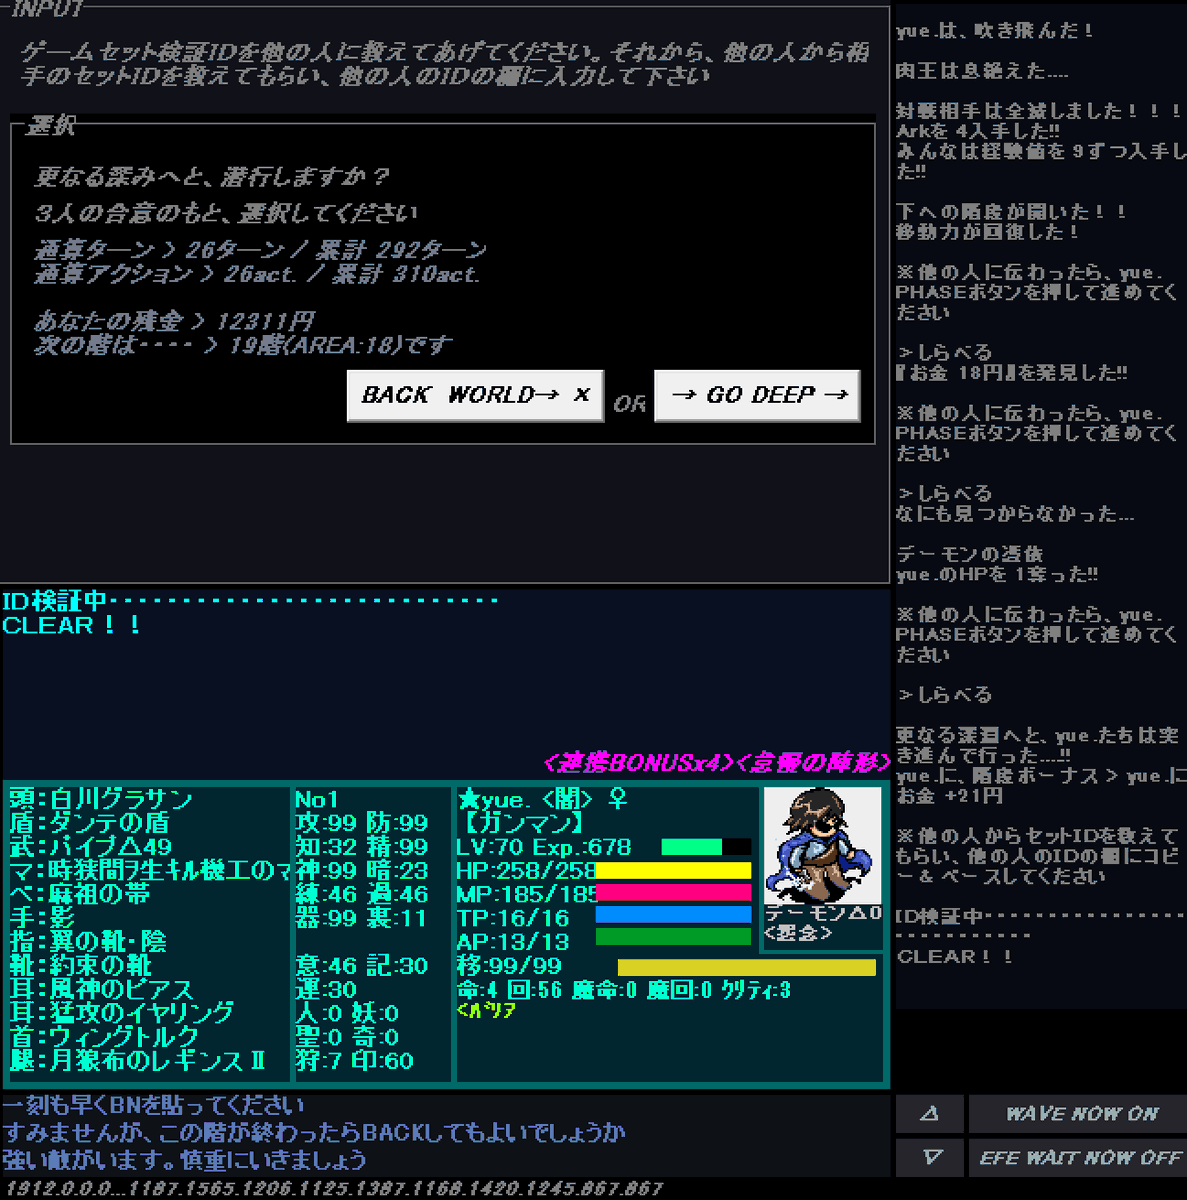The height and width of the screenshot is (1200, 1187).
Task: Click the mantle row starting with 'マ:時狭間'
Action: [149, 870]
